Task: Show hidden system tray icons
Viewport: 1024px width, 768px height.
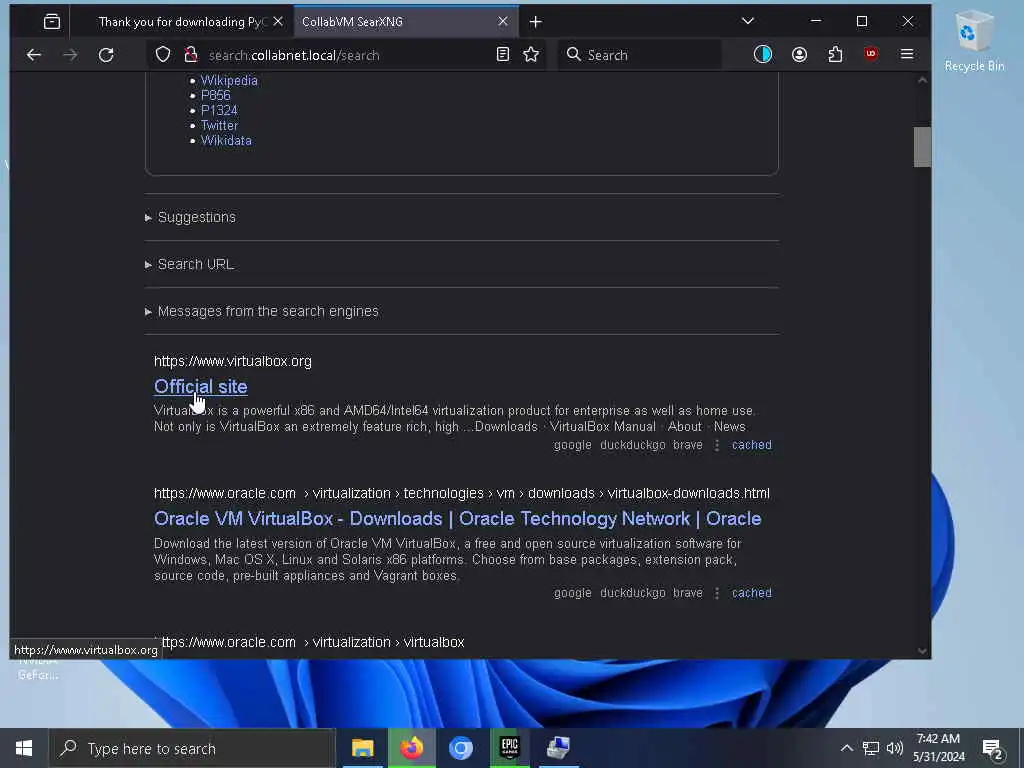Action: tap(846, 748)
